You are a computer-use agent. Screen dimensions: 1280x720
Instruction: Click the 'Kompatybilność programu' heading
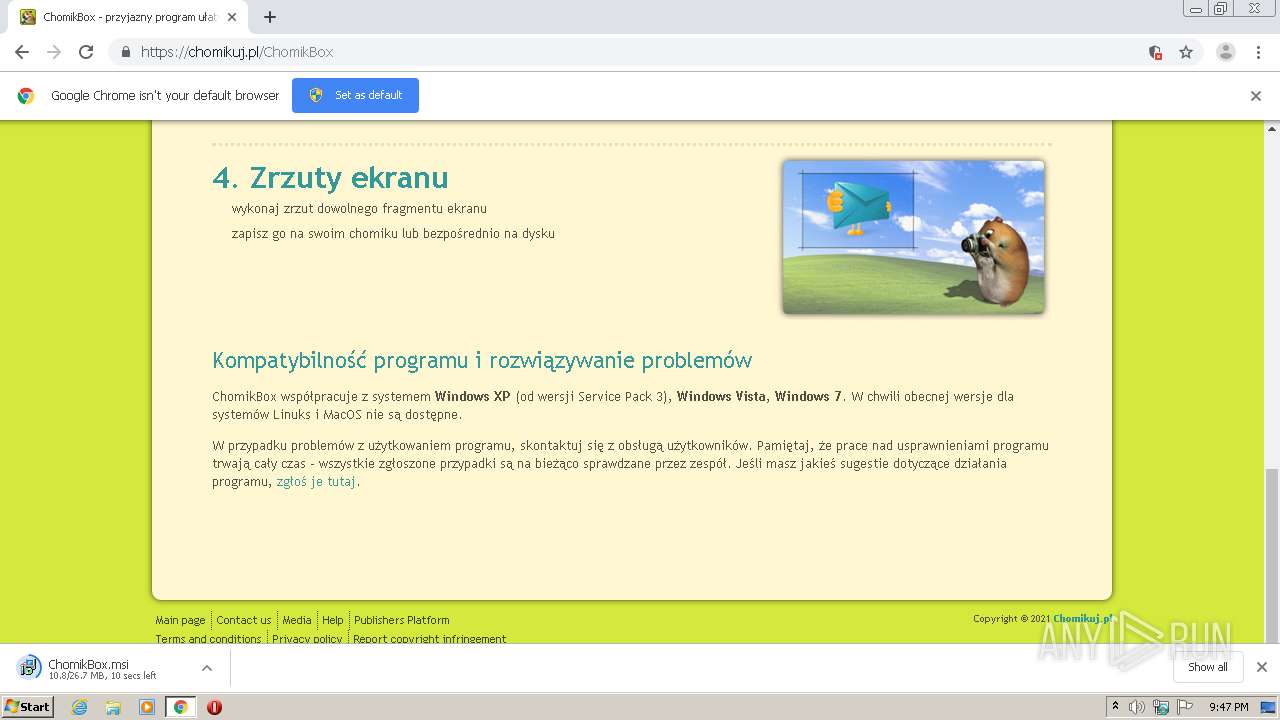pos(482,360)
